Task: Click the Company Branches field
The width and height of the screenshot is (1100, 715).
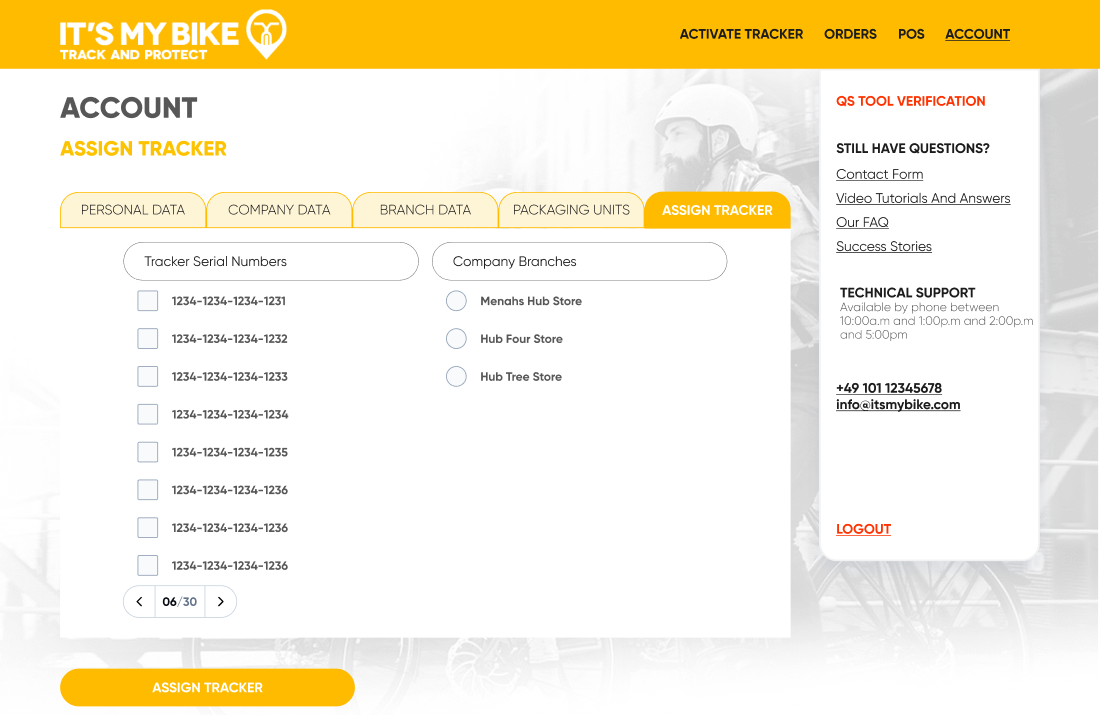Action: (579, 262)
